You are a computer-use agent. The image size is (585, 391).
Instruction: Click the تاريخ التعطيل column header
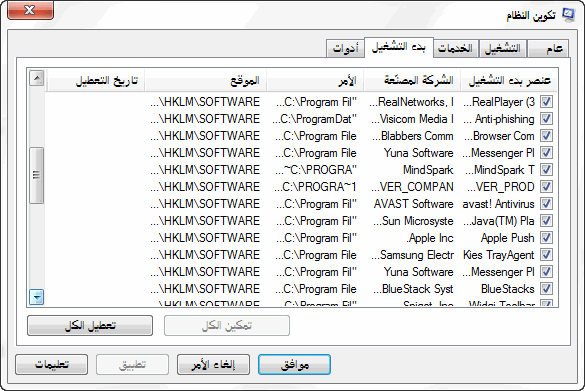95,80
